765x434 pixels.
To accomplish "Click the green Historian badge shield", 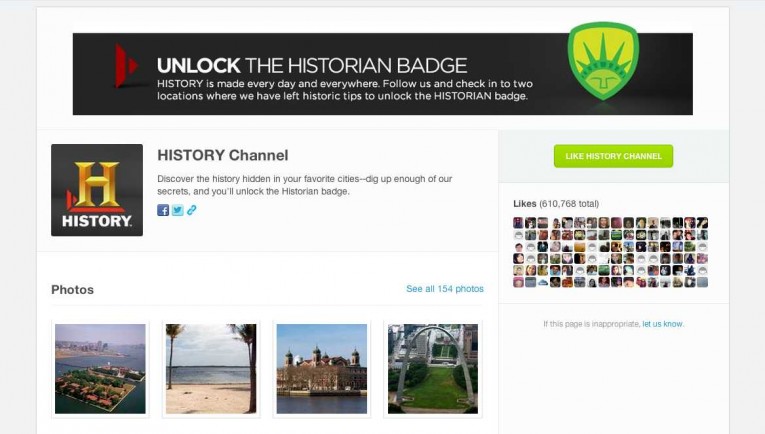I will (x=603, y=60).
